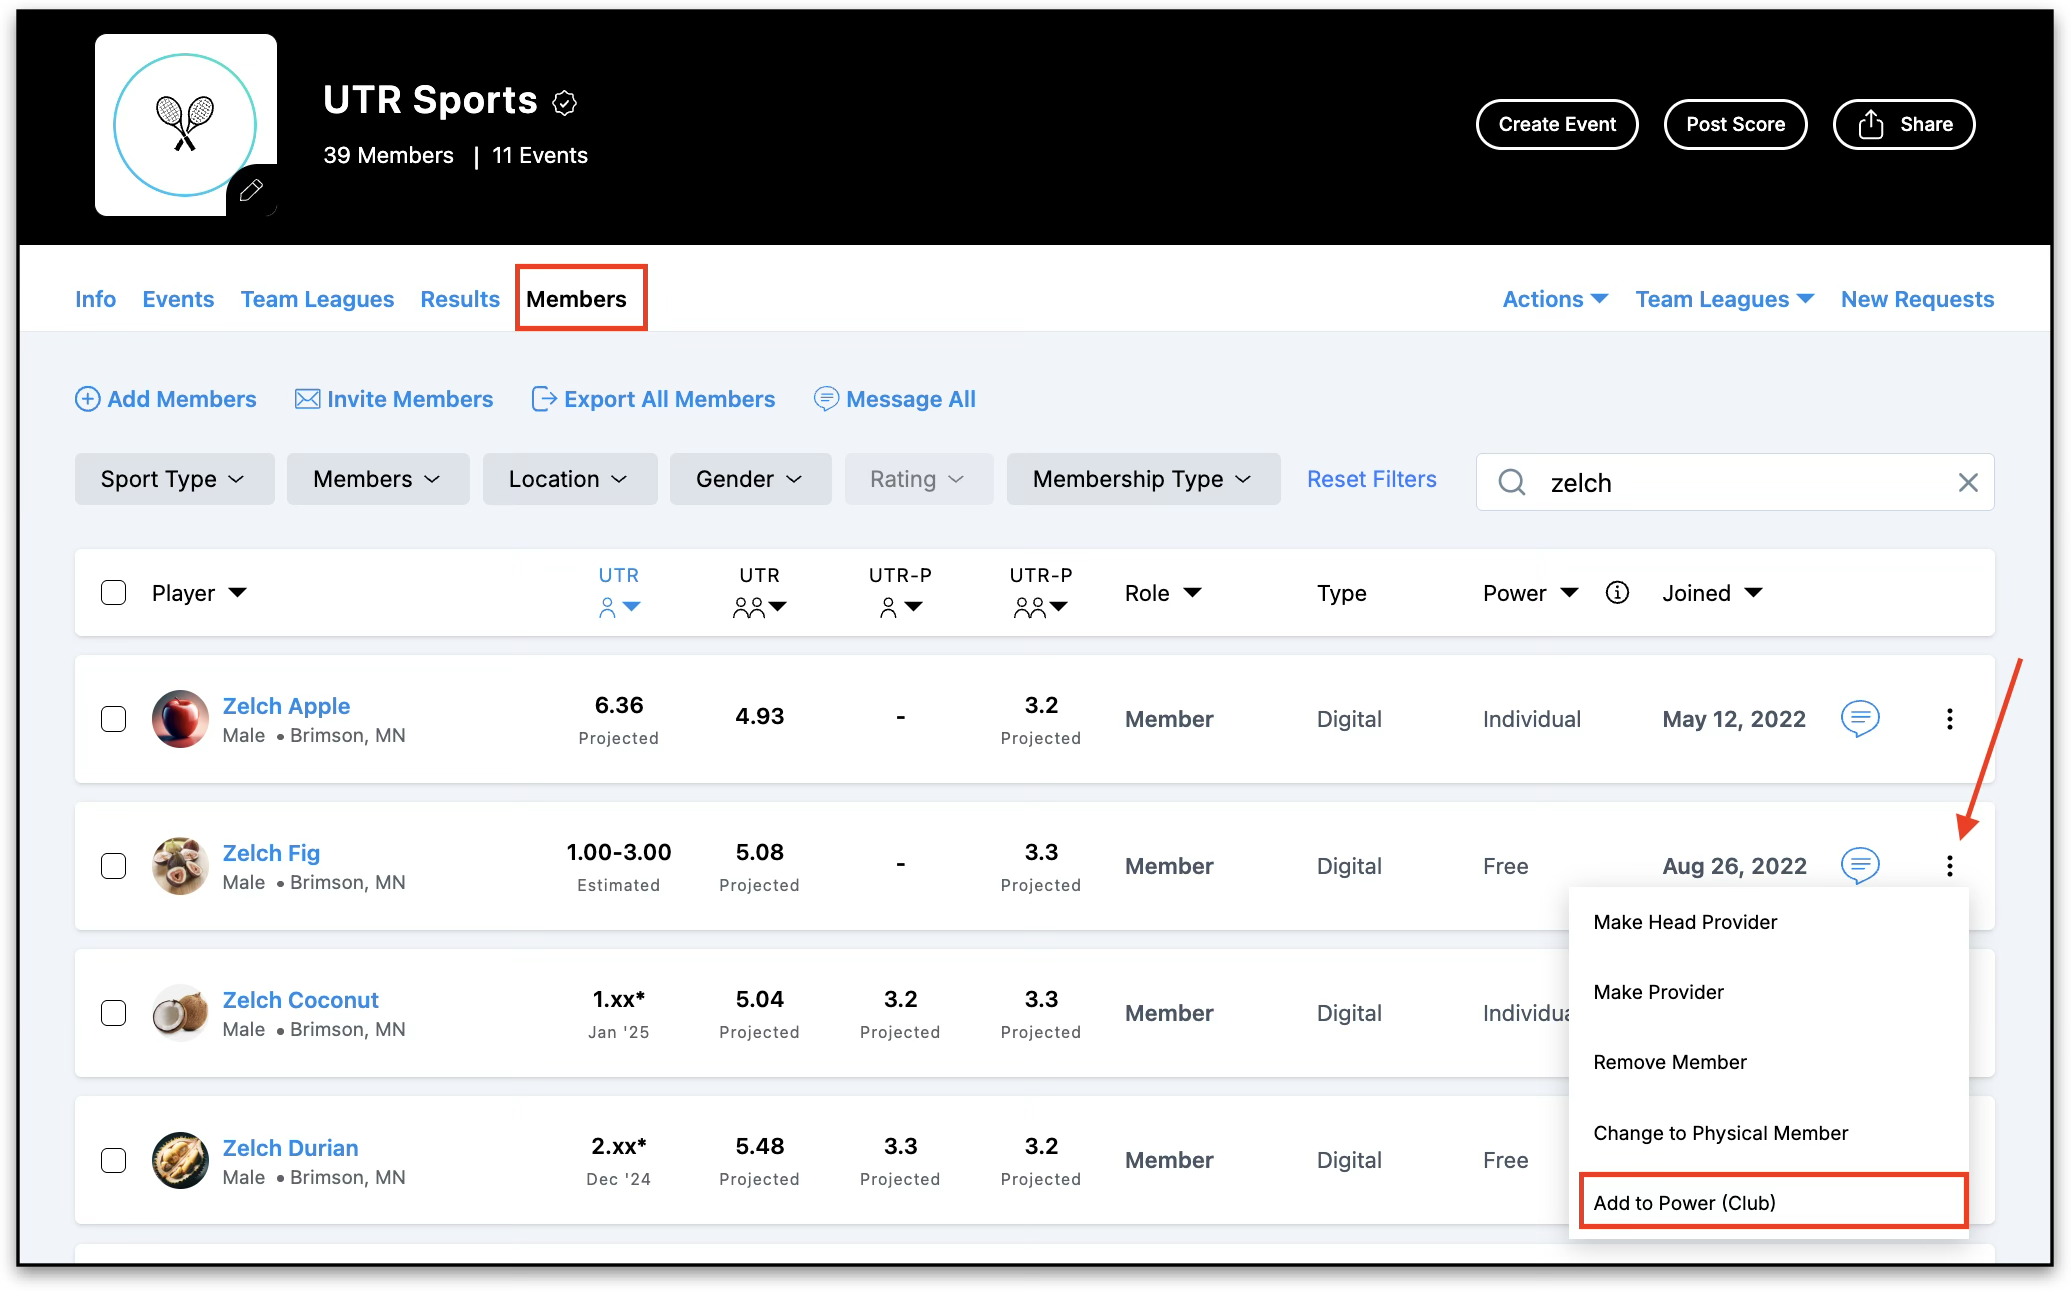
Task: Edit the club logo with pencil icon
Action: click(251, 190)
